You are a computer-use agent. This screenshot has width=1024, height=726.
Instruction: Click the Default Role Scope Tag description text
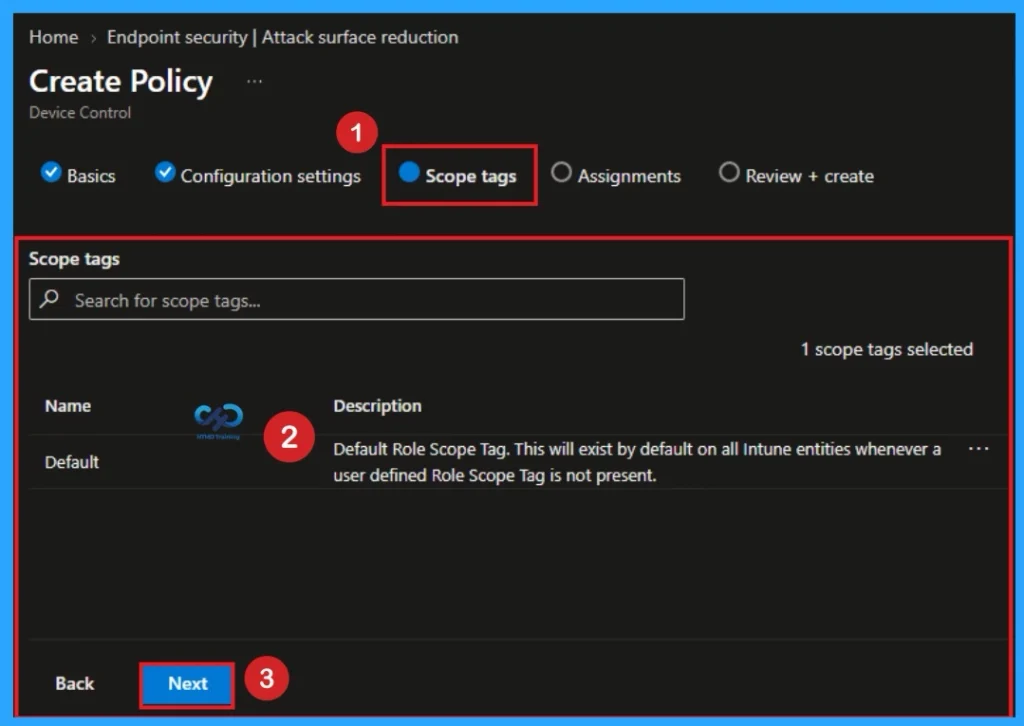[x=637, y=462]
